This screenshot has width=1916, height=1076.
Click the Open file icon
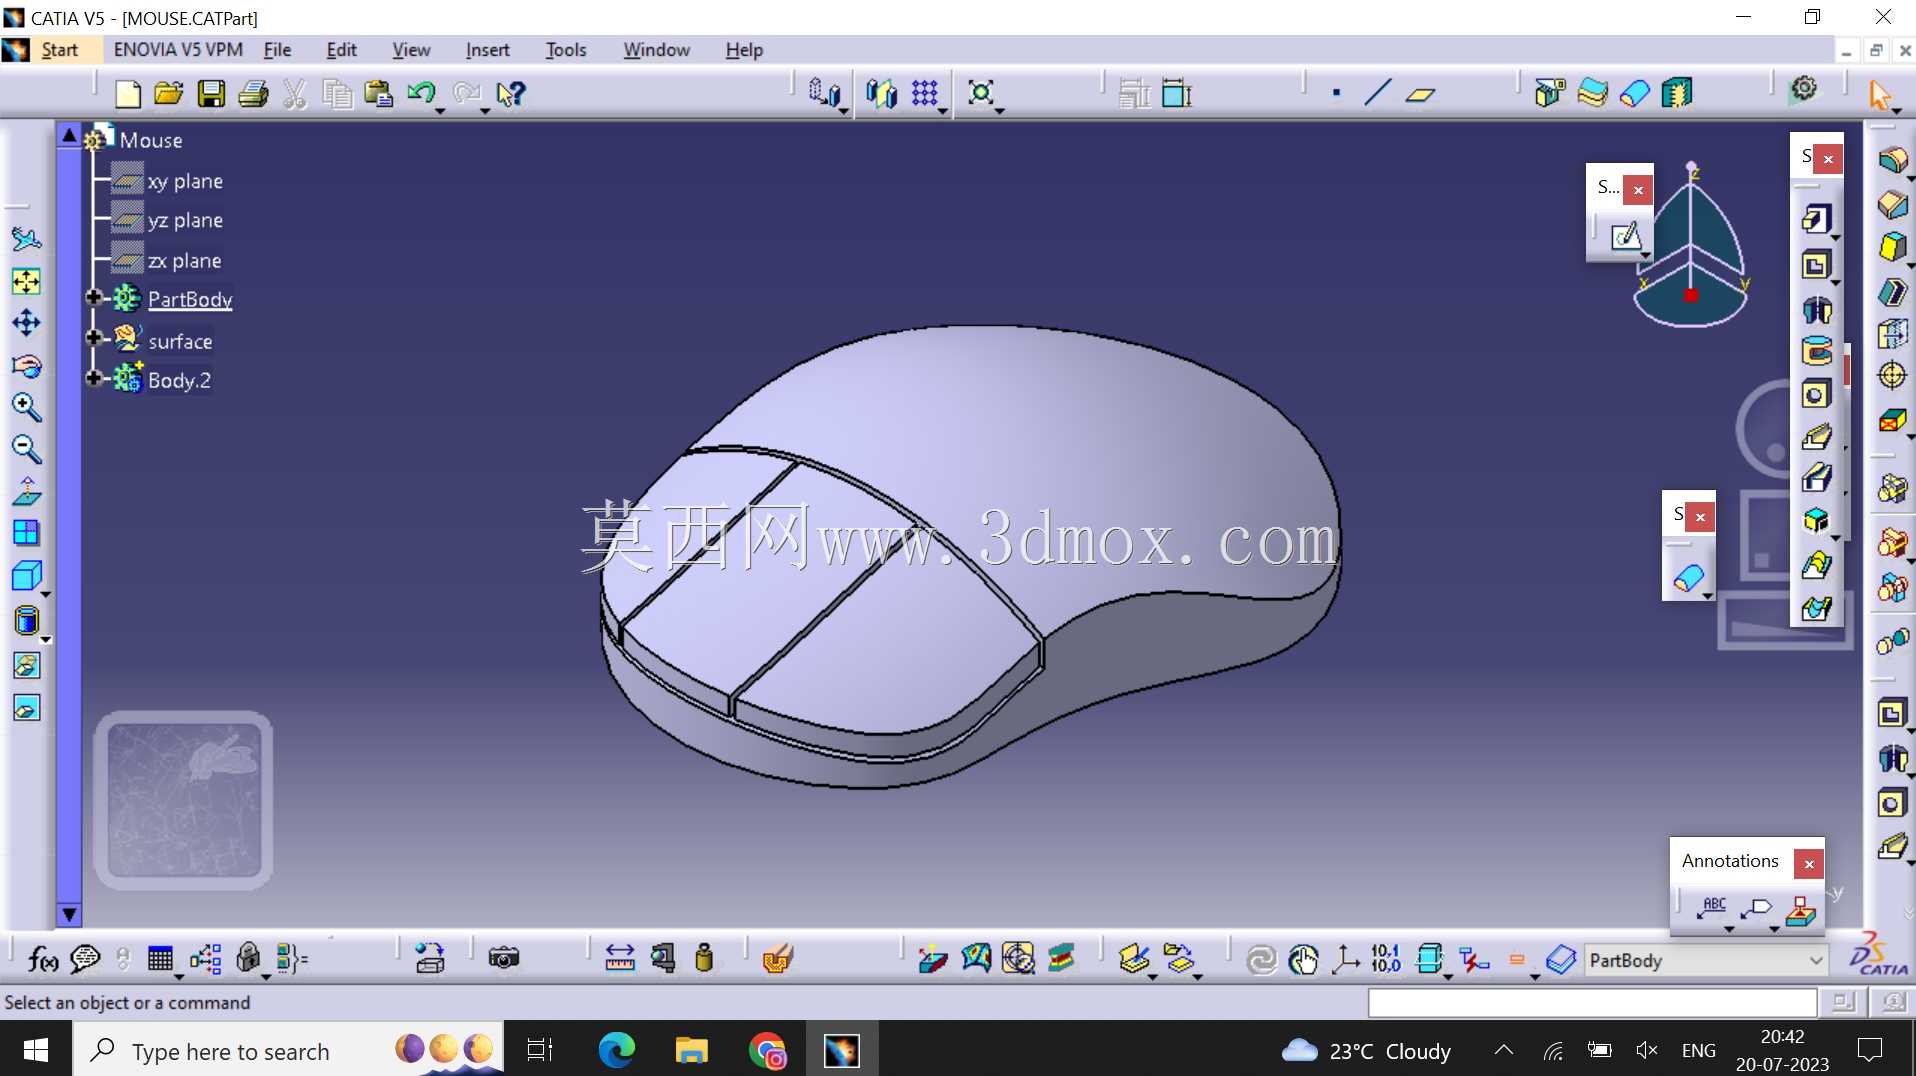169,94
